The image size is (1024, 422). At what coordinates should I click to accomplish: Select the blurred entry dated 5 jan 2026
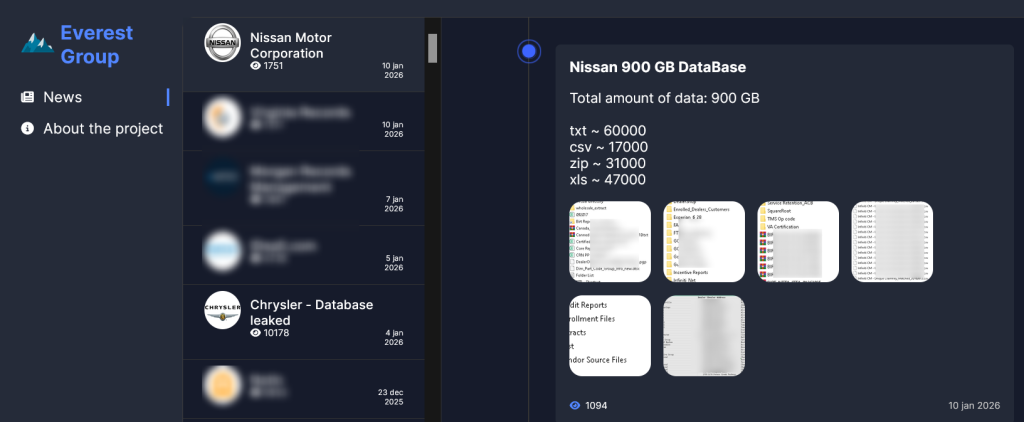tap(304, 255)
